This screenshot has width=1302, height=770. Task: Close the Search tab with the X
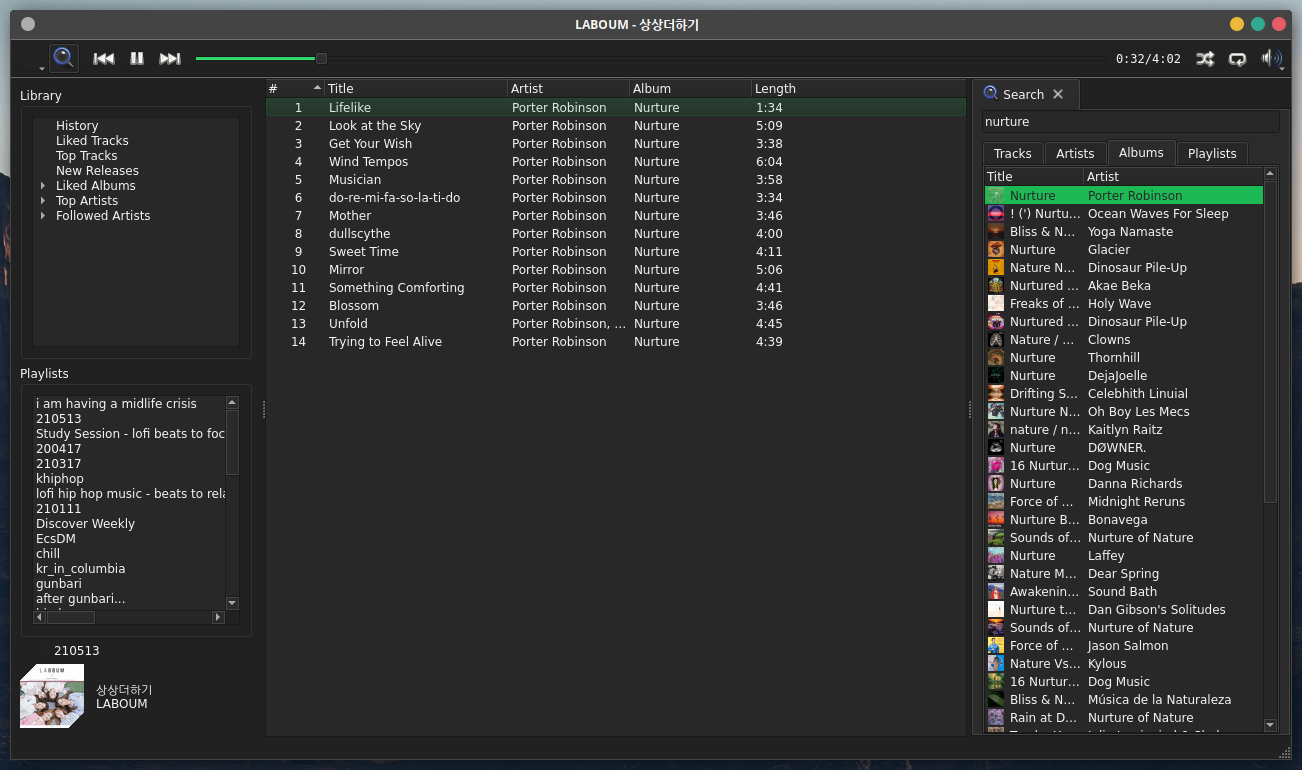click(x=1058, y=94)
